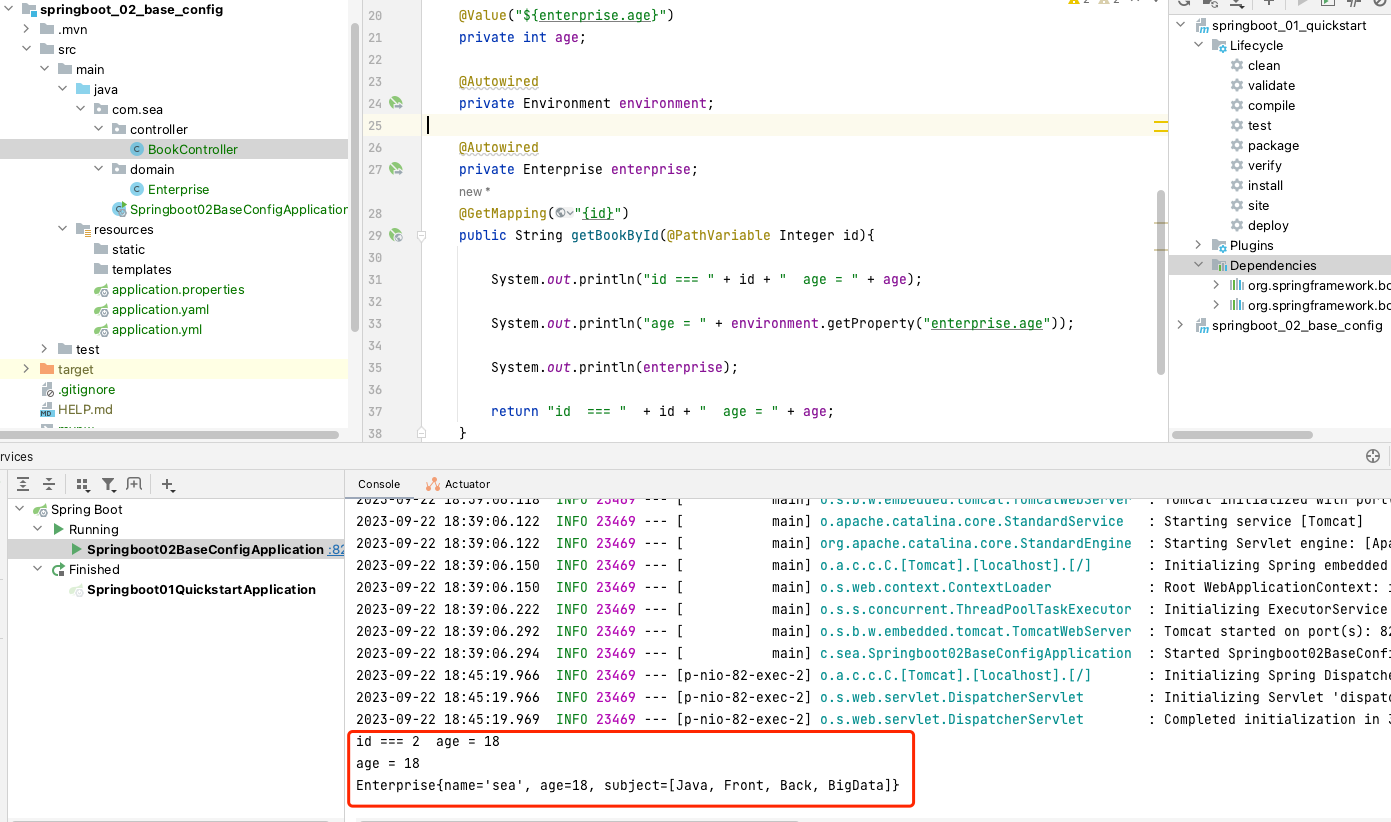Expand first org.springframework.boot dependency
Viewport: 1391px width, 822px height.
(1217, 285)
